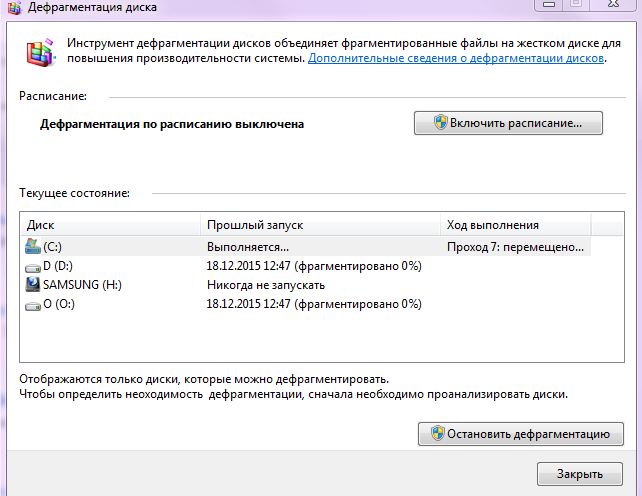Select the D (D:) drive name text
642x496 pixels.
coord(60,266)
